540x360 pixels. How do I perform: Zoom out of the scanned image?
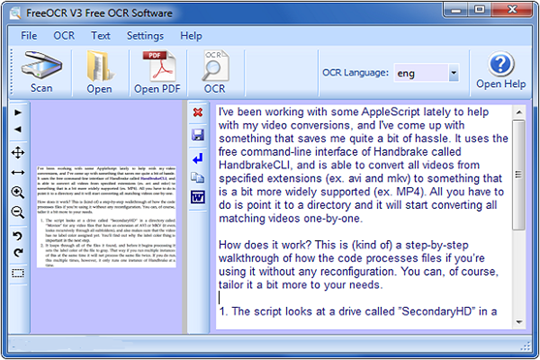[x=18, y=212]
